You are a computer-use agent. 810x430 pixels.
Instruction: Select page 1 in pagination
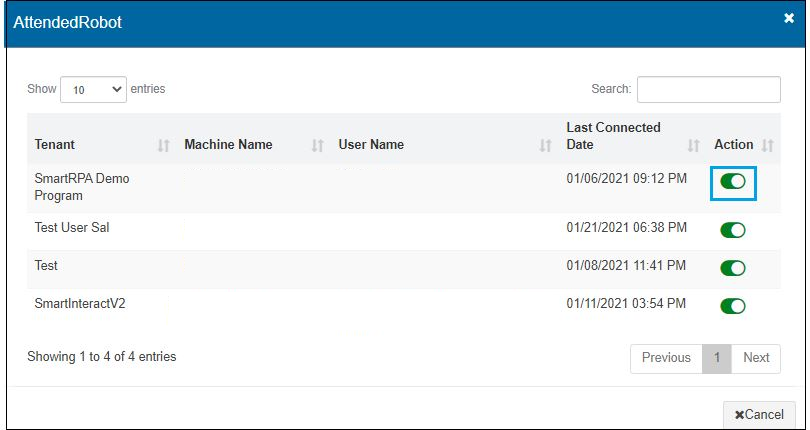pyautogui.click(x=717, y=358)
